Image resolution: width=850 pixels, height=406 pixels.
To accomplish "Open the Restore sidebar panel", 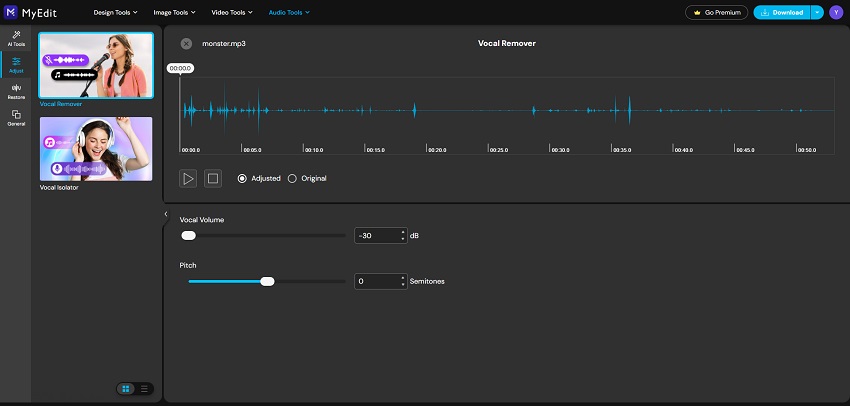I will 16,91.
